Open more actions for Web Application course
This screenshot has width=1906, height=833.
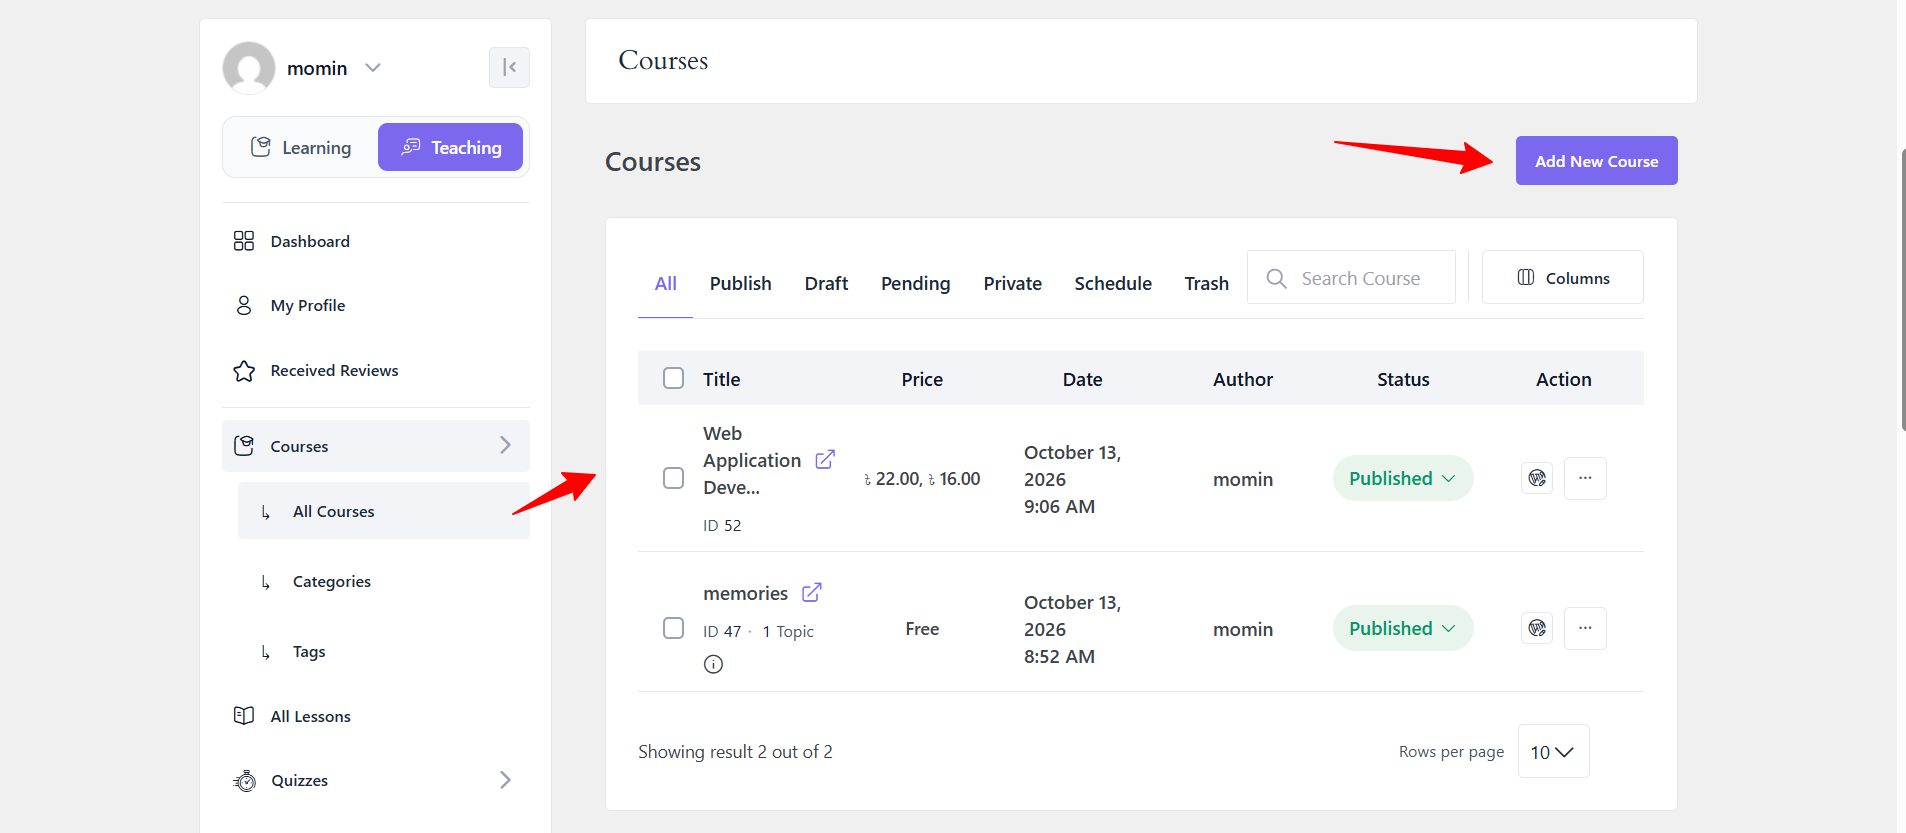tap(1585, 478)
